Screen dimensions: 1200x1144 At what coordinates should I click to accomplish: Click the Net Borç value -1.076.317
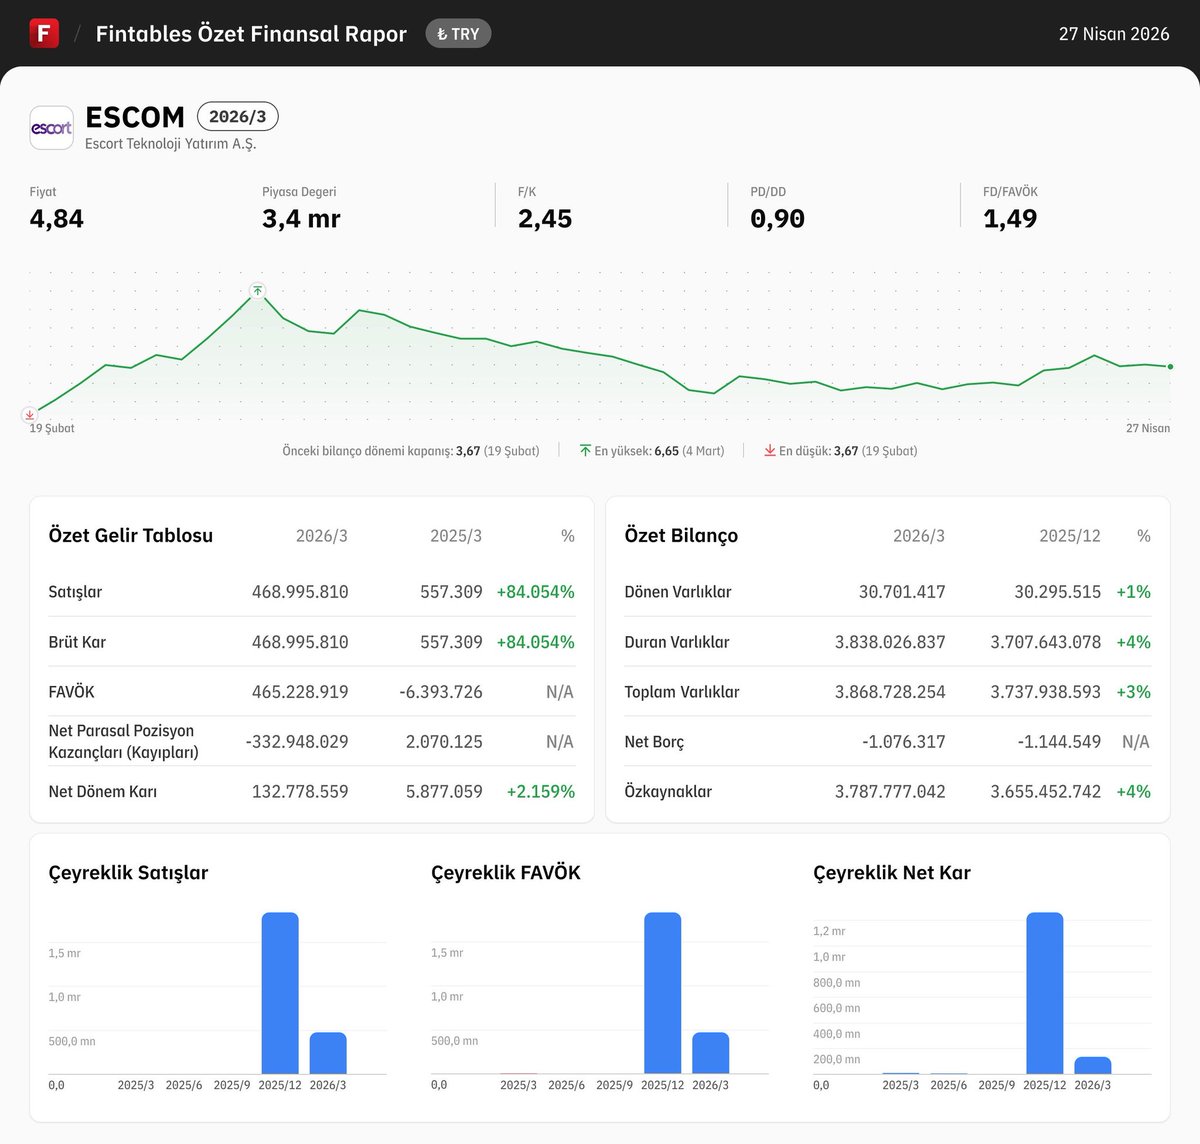tap(904, 742)
